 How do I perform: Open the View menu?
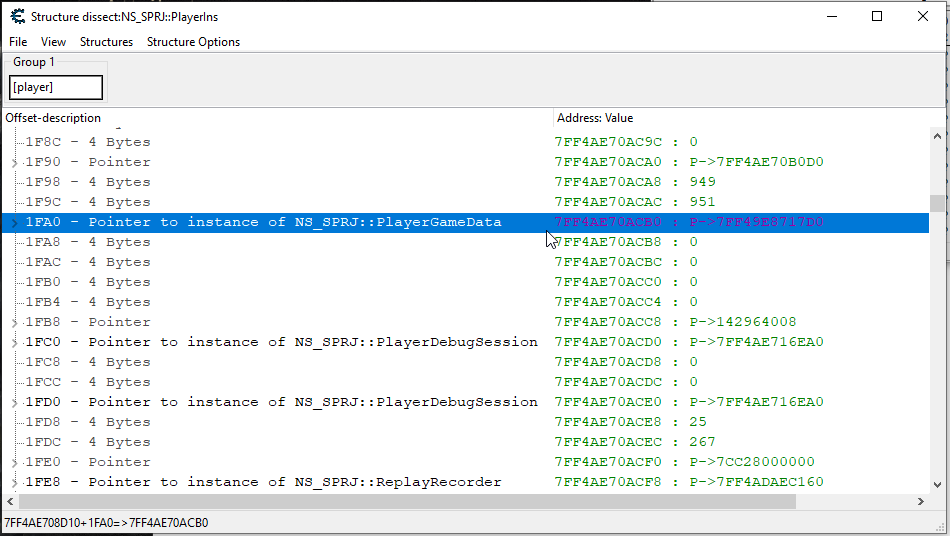tap(53, 42)
